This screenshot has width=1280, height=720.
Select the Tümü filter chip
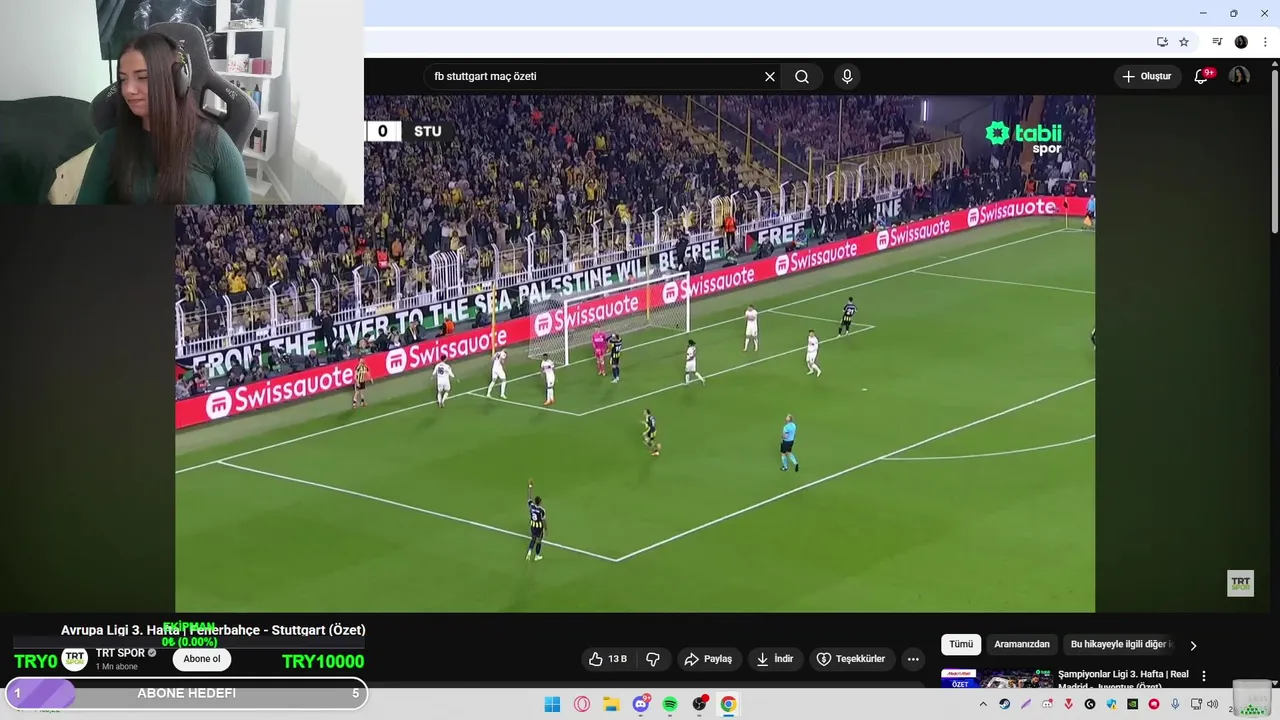[961, 645]
